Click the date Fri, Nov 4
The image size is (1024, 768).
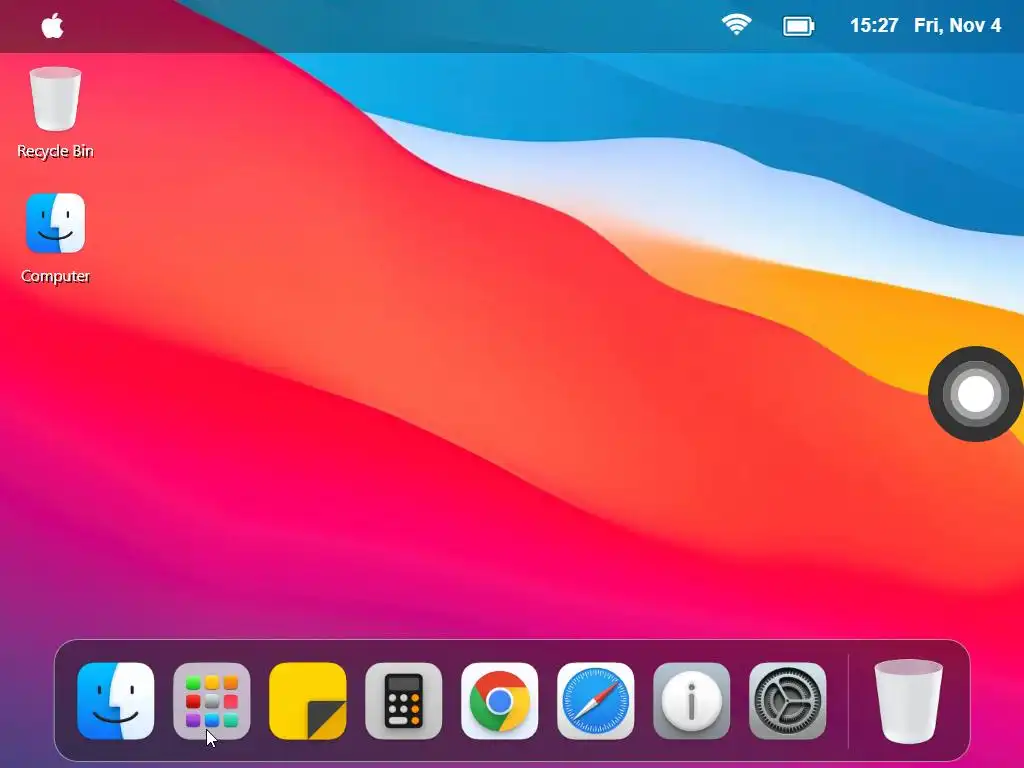pyautogui.click(x=957, y=25)
